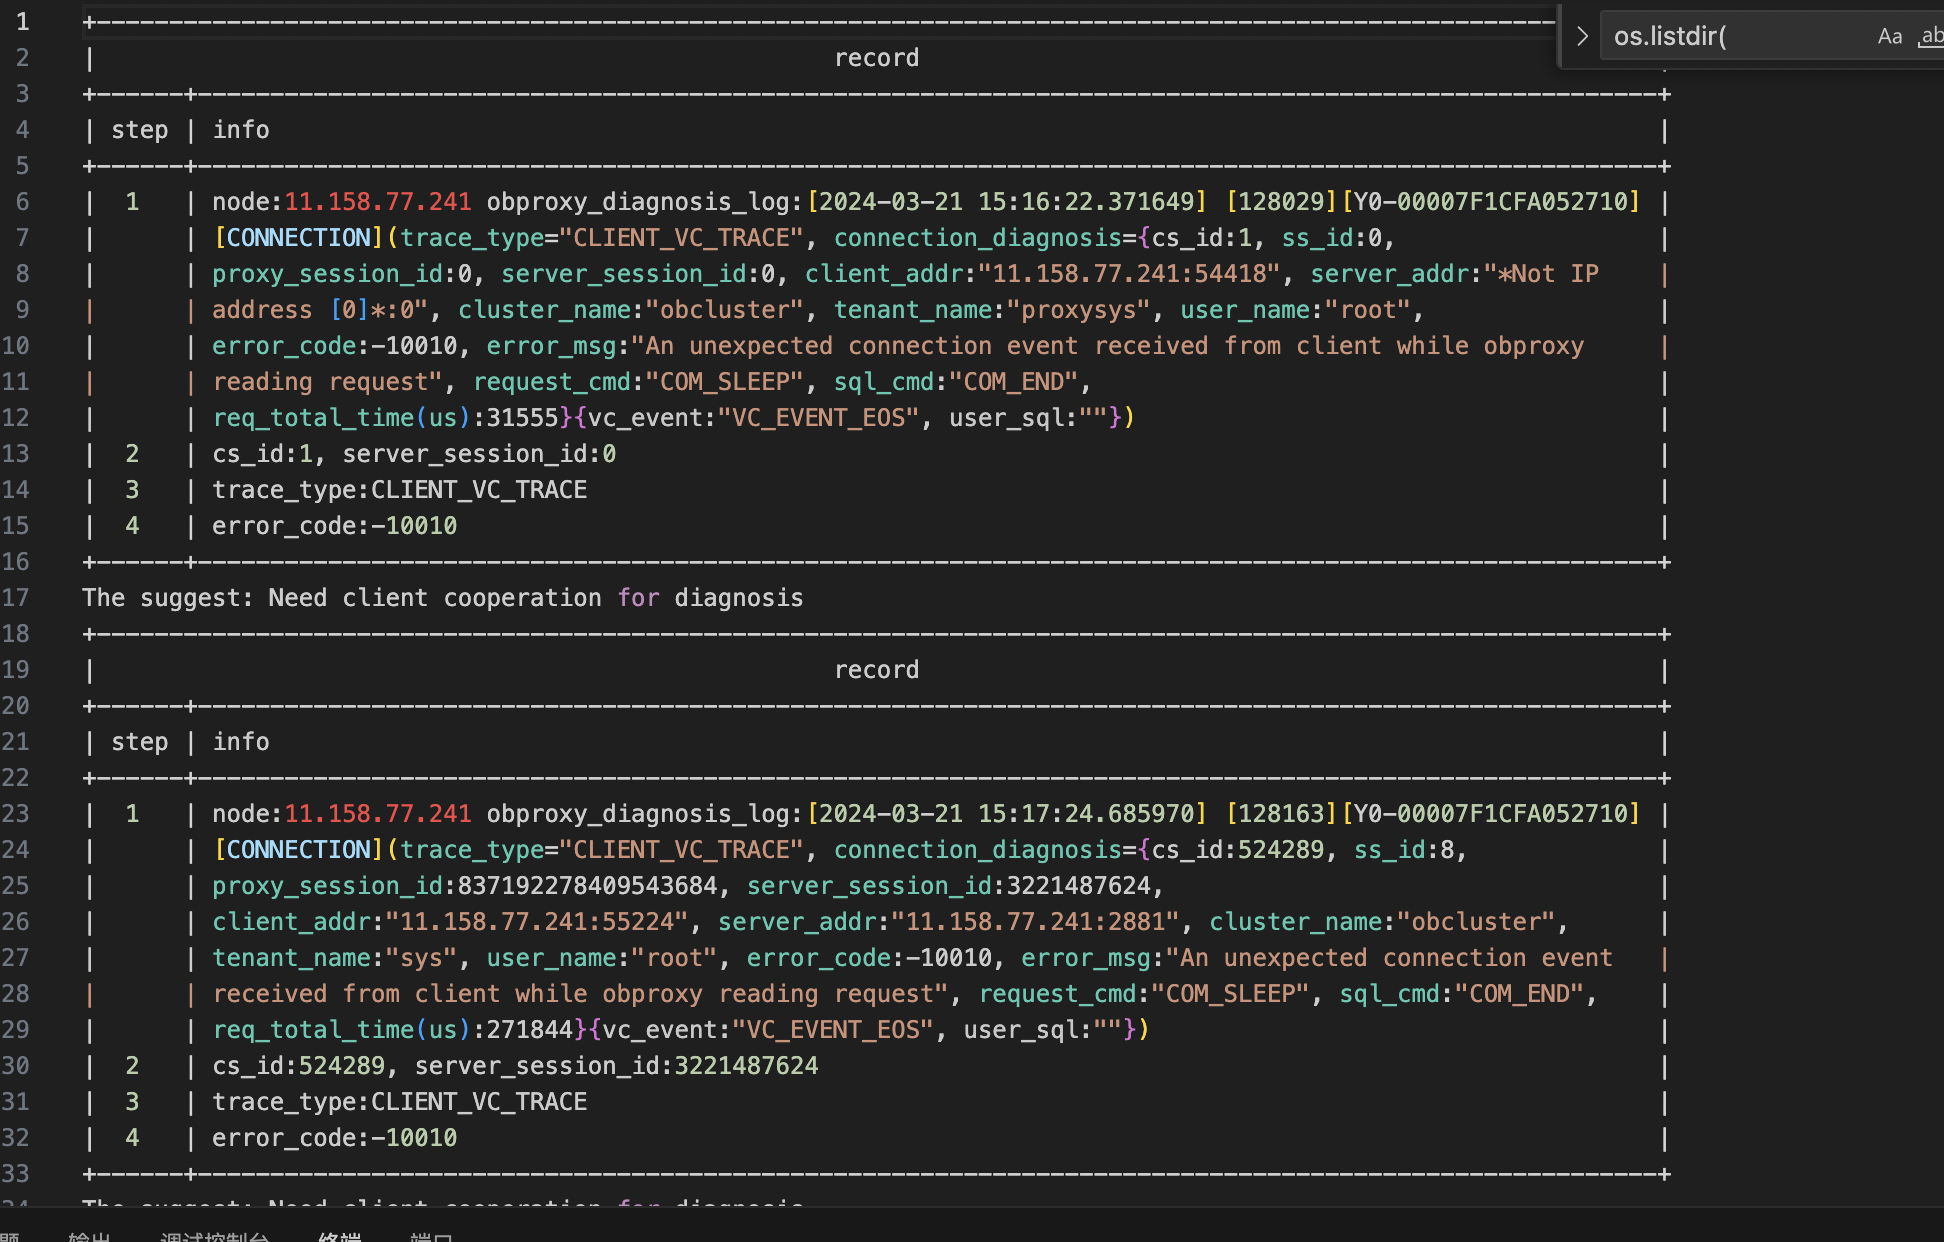The image size is (1944, 1242).
Task: Click step number 4 on line 32
Action: point(132,1138)
